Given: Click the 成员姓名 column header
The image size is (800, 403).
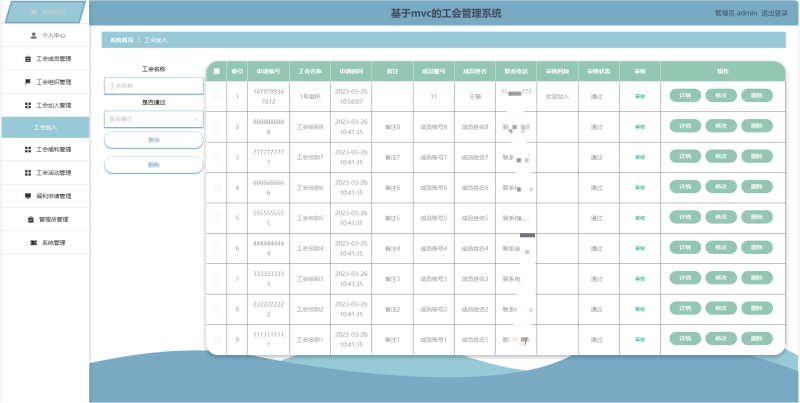Looking at the screenshot, I should (474, 71).
